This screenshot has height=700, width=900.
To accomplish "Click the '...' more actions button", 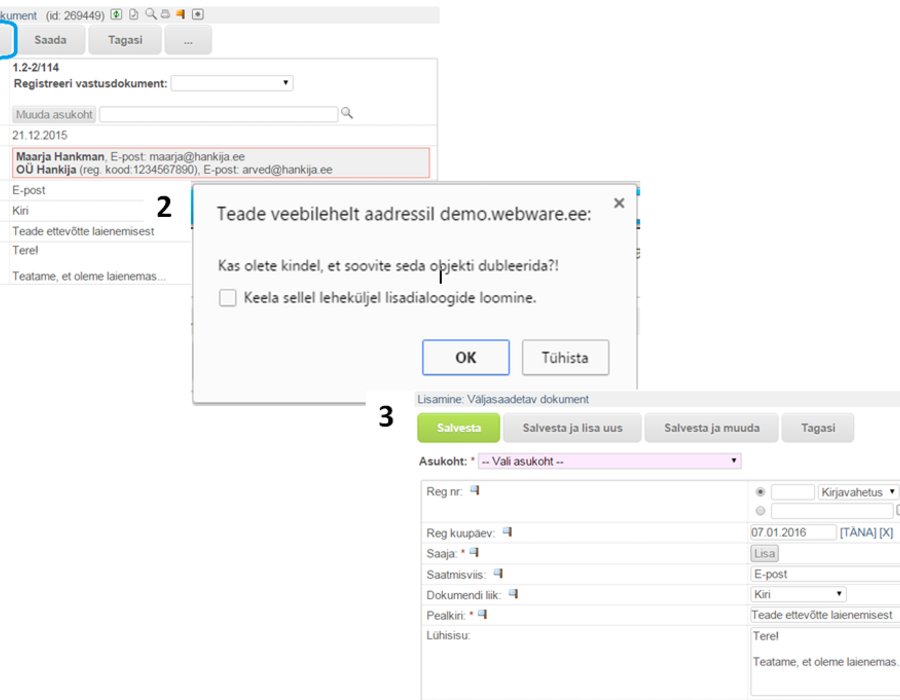I will pyautogui.click(x=188, y=40).
